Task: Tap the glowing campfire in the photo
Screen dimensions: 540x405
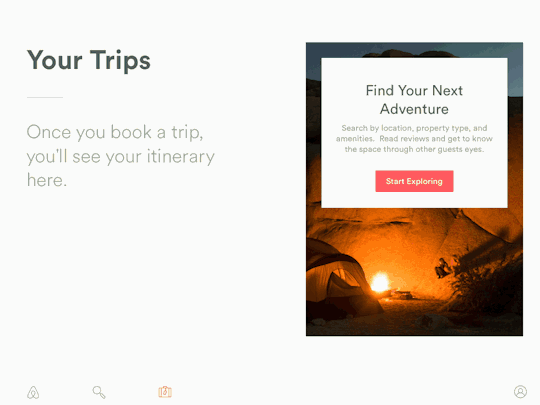Action: tap(380, 282)
